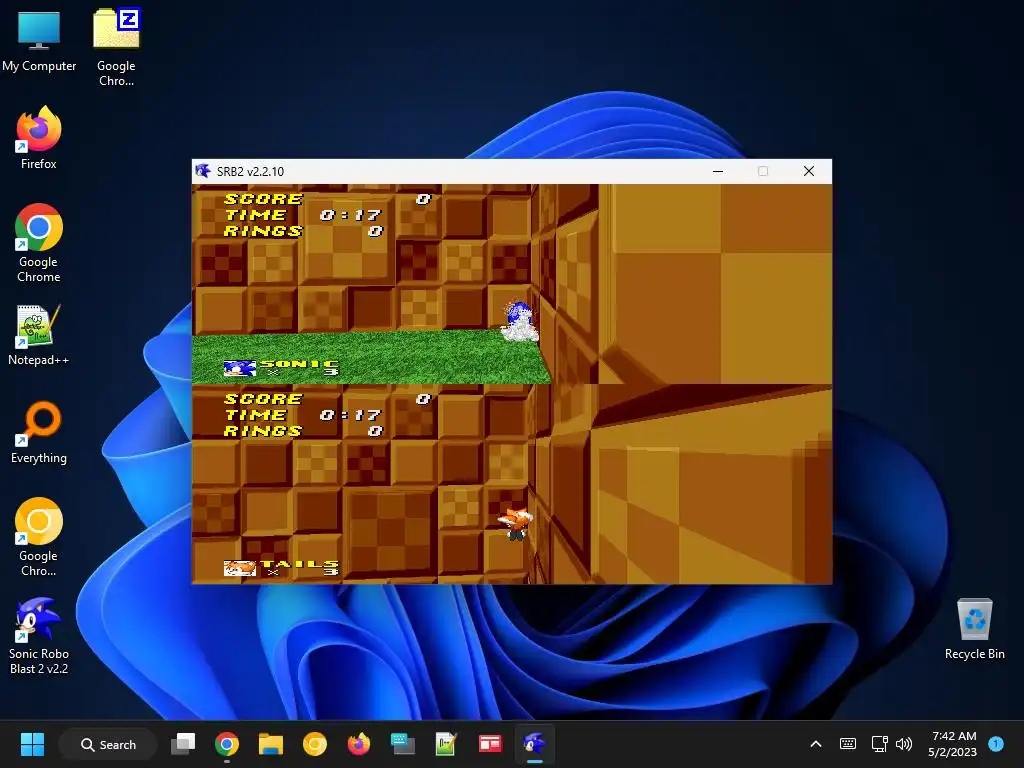Image resolution: width=1024 pixels, height=768 pixels.
Task: Open File Explorer from the taskbar
Action: (x=270, y=744)
